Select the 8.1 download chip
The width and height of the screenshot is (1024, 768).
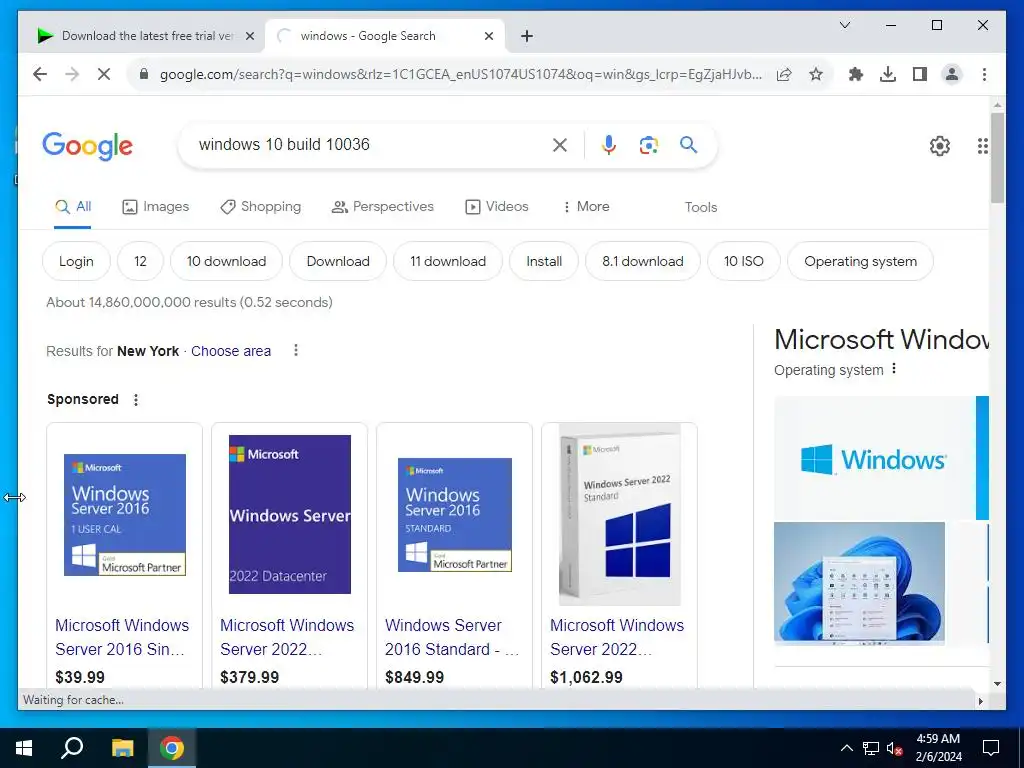pos(643,261)
